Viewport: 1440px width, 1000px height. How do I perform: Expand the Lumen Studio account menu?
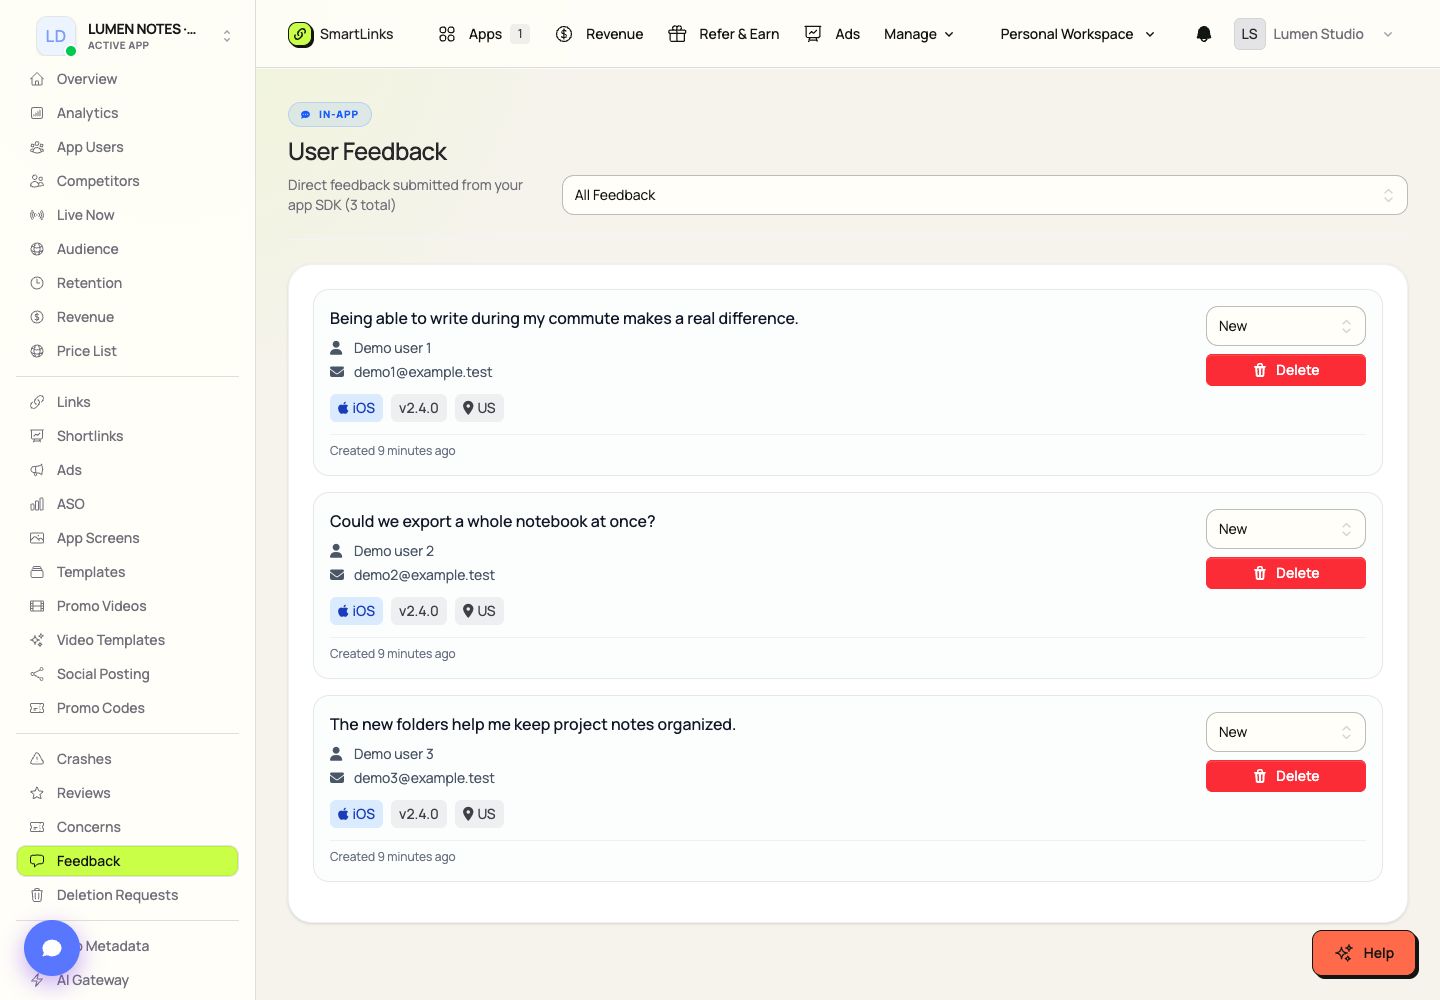(1314, 34)
